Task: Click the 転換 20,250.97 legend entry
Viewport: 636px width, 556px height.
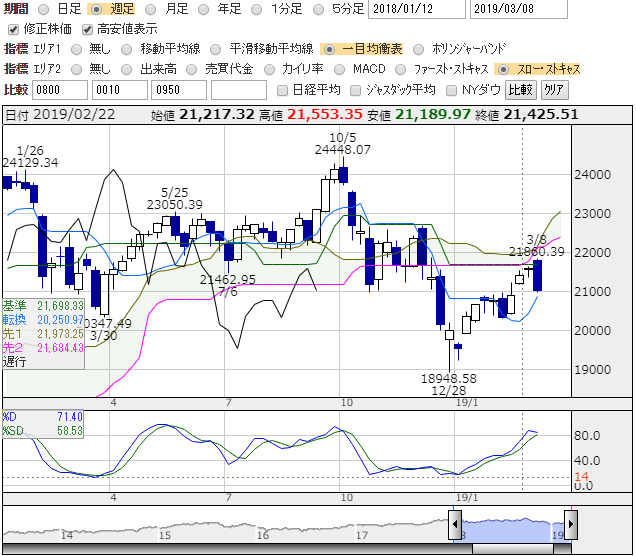Action: [43, 320]
